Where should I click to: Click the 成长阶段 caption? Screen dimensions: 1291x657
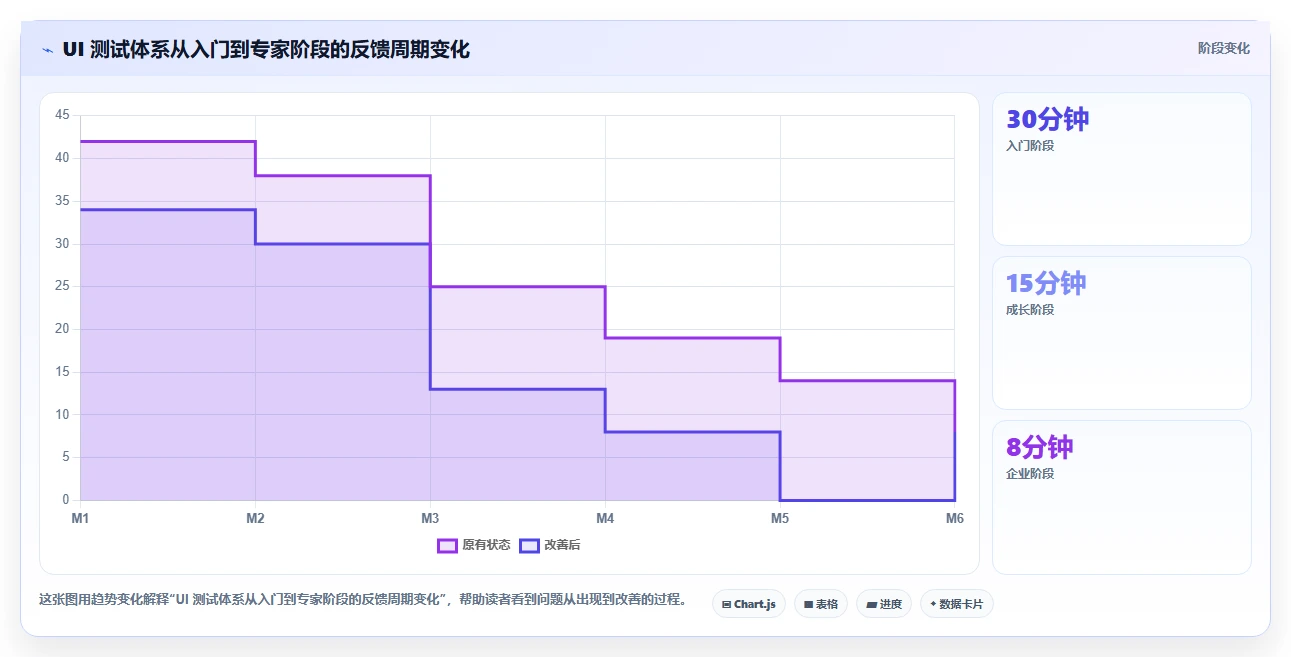pyautogui.click(x=1030, y=310)
